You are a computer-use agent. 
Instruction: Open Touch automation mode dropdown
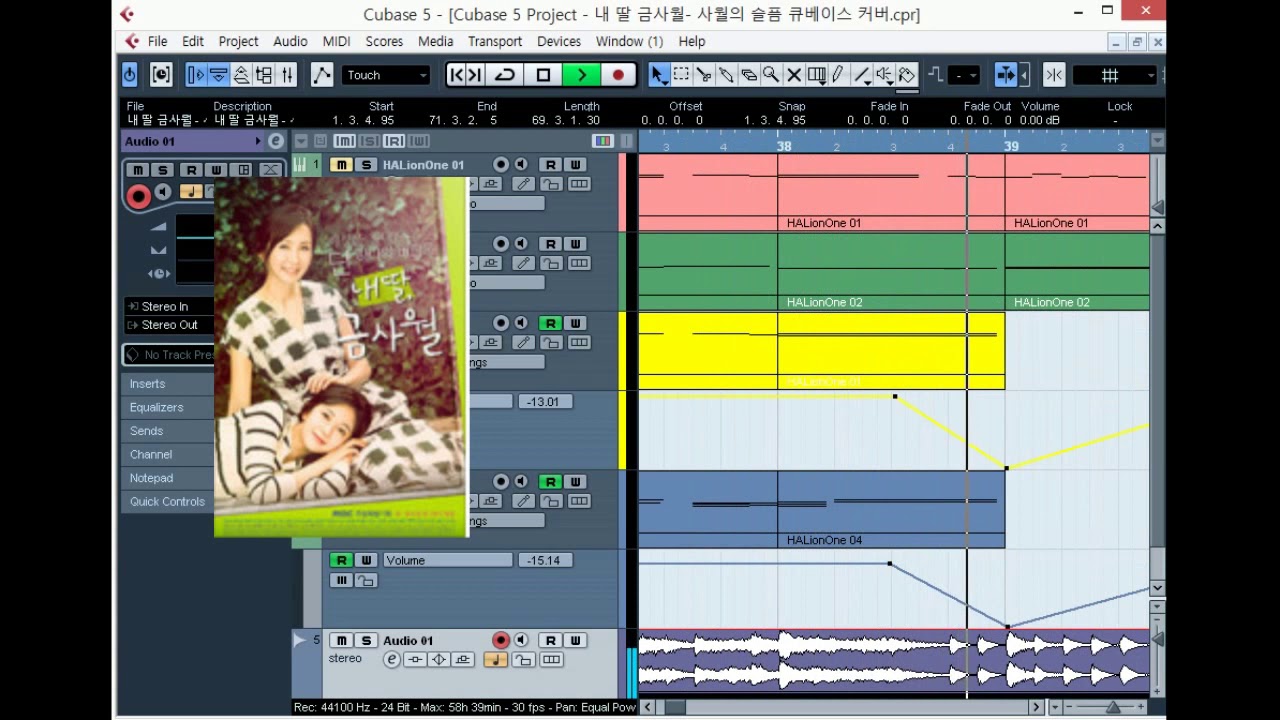(386, 75)
